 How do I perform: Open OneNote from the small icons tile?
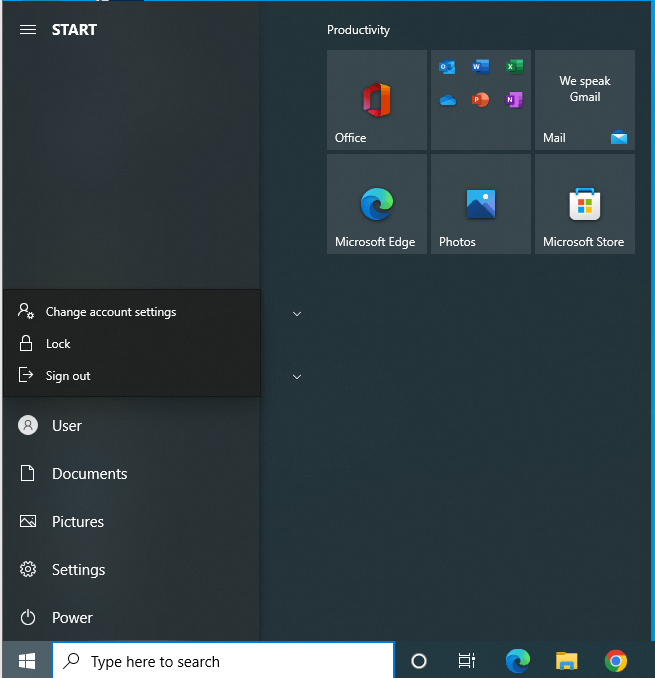pos(514,100)
